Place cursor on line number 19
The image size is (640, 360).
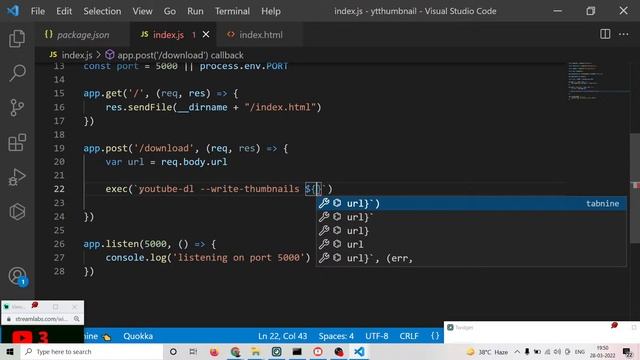pos(59,148)
